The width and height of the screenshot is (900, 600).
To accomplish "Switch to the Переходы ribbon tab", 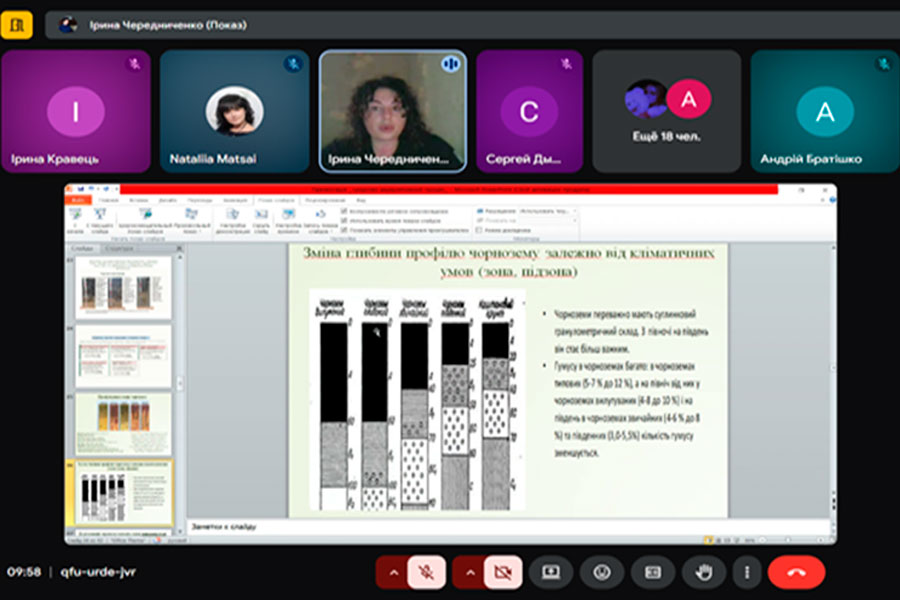I will point(200,200).
